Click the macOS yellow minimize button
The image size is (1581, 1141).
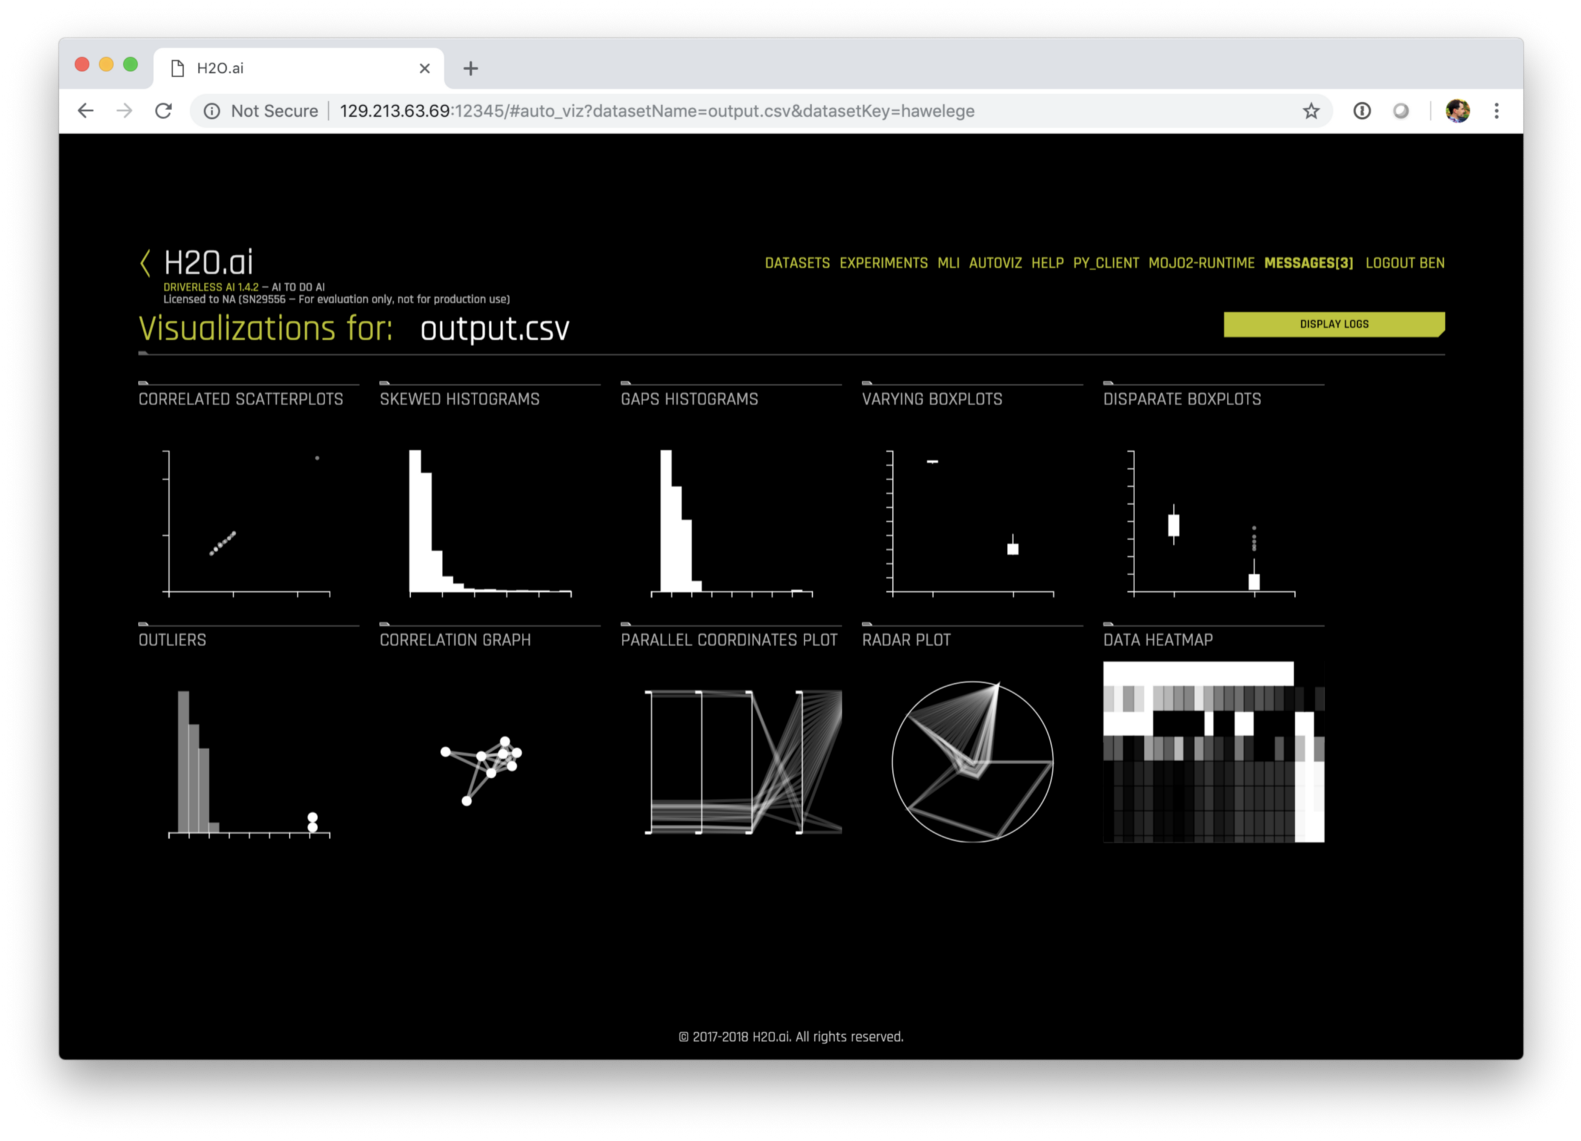pyautogui.click(x=106, y=64)
